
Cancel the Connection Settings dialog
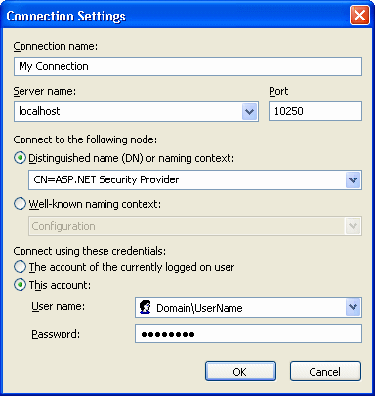click(x=325, y=371)
